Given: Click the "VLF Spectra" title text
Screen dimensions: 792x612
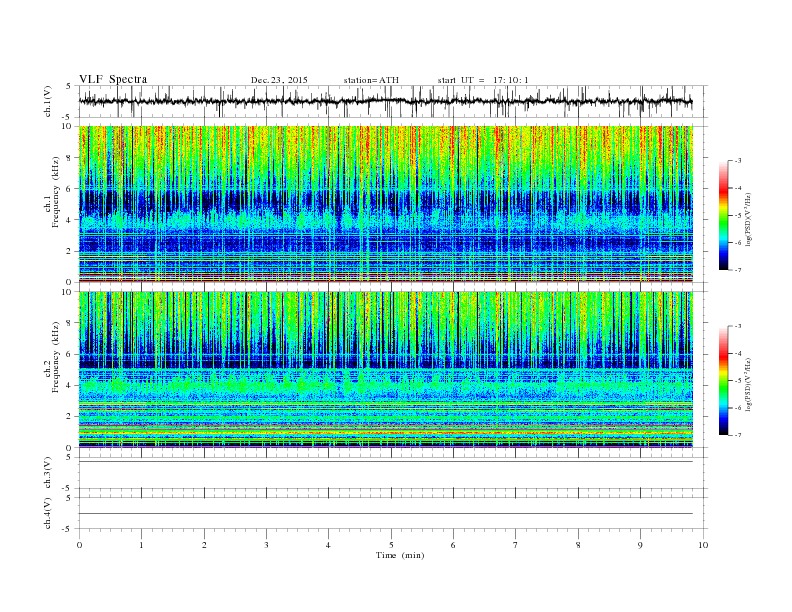Looking at the screenshot, I should 113,79.
